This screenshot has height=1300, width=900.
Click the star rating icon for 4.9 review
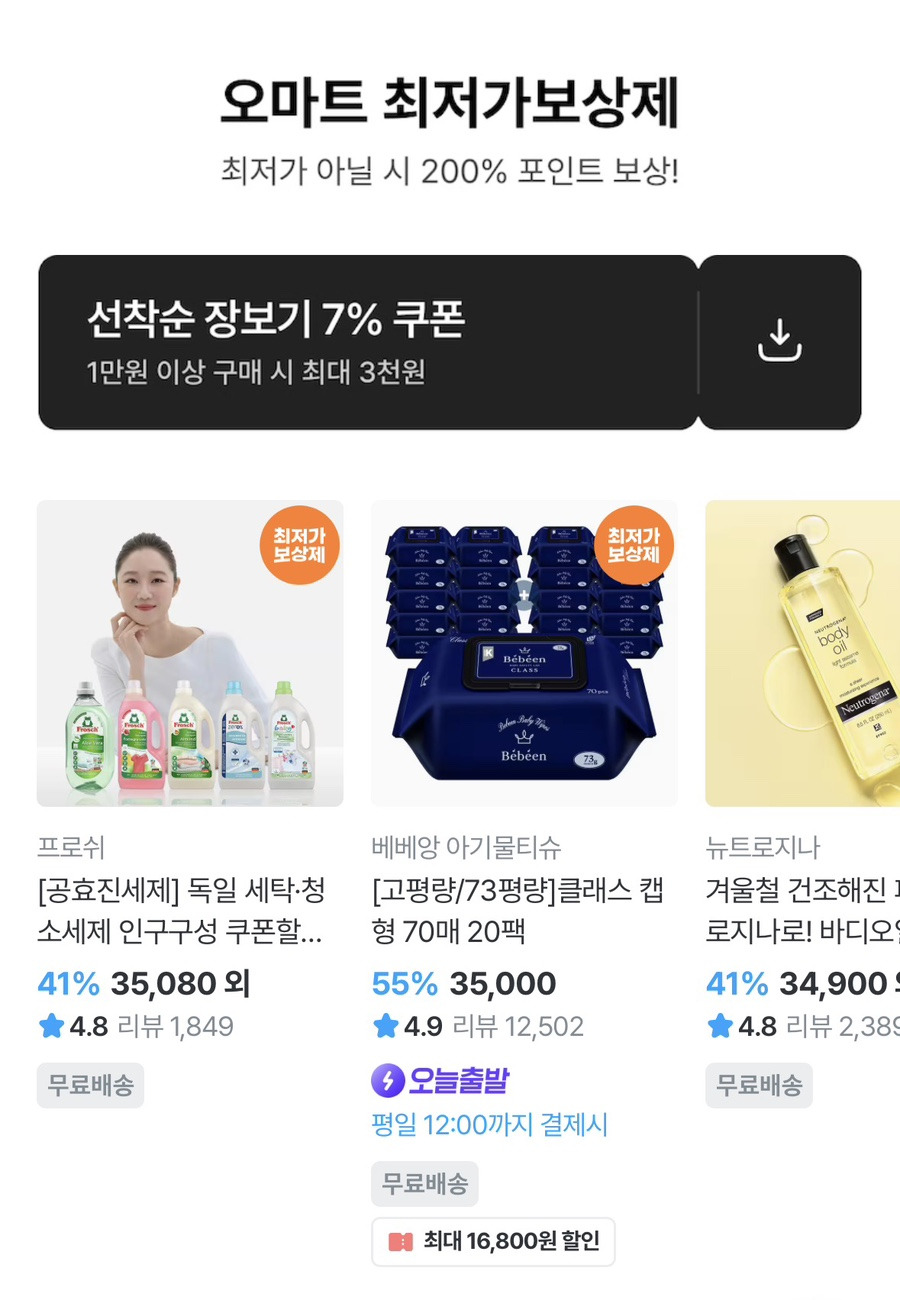(x=385, y=1026)
